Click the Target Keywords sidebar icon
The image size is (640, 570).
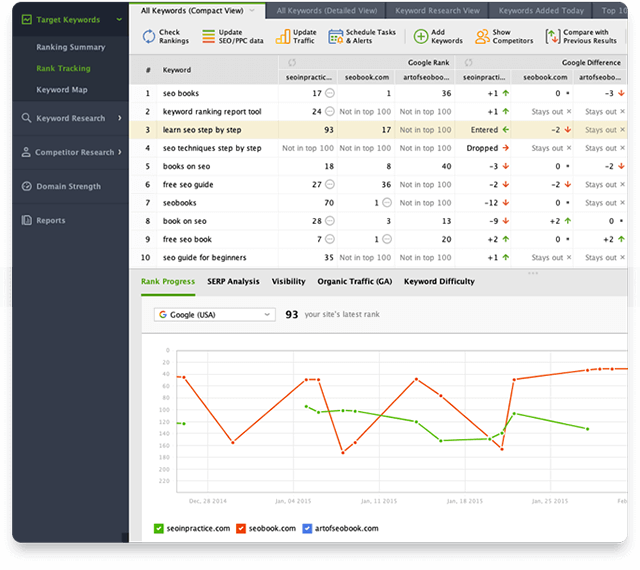(x=27, y=19)
